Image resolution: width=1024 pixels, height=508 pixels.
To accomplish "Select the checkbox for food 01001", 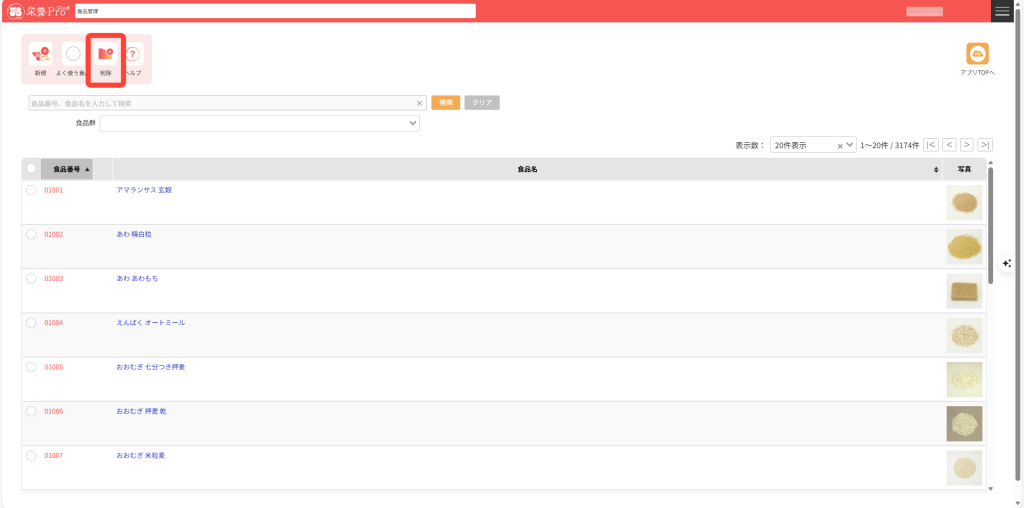I will click(x=31, y=190).
